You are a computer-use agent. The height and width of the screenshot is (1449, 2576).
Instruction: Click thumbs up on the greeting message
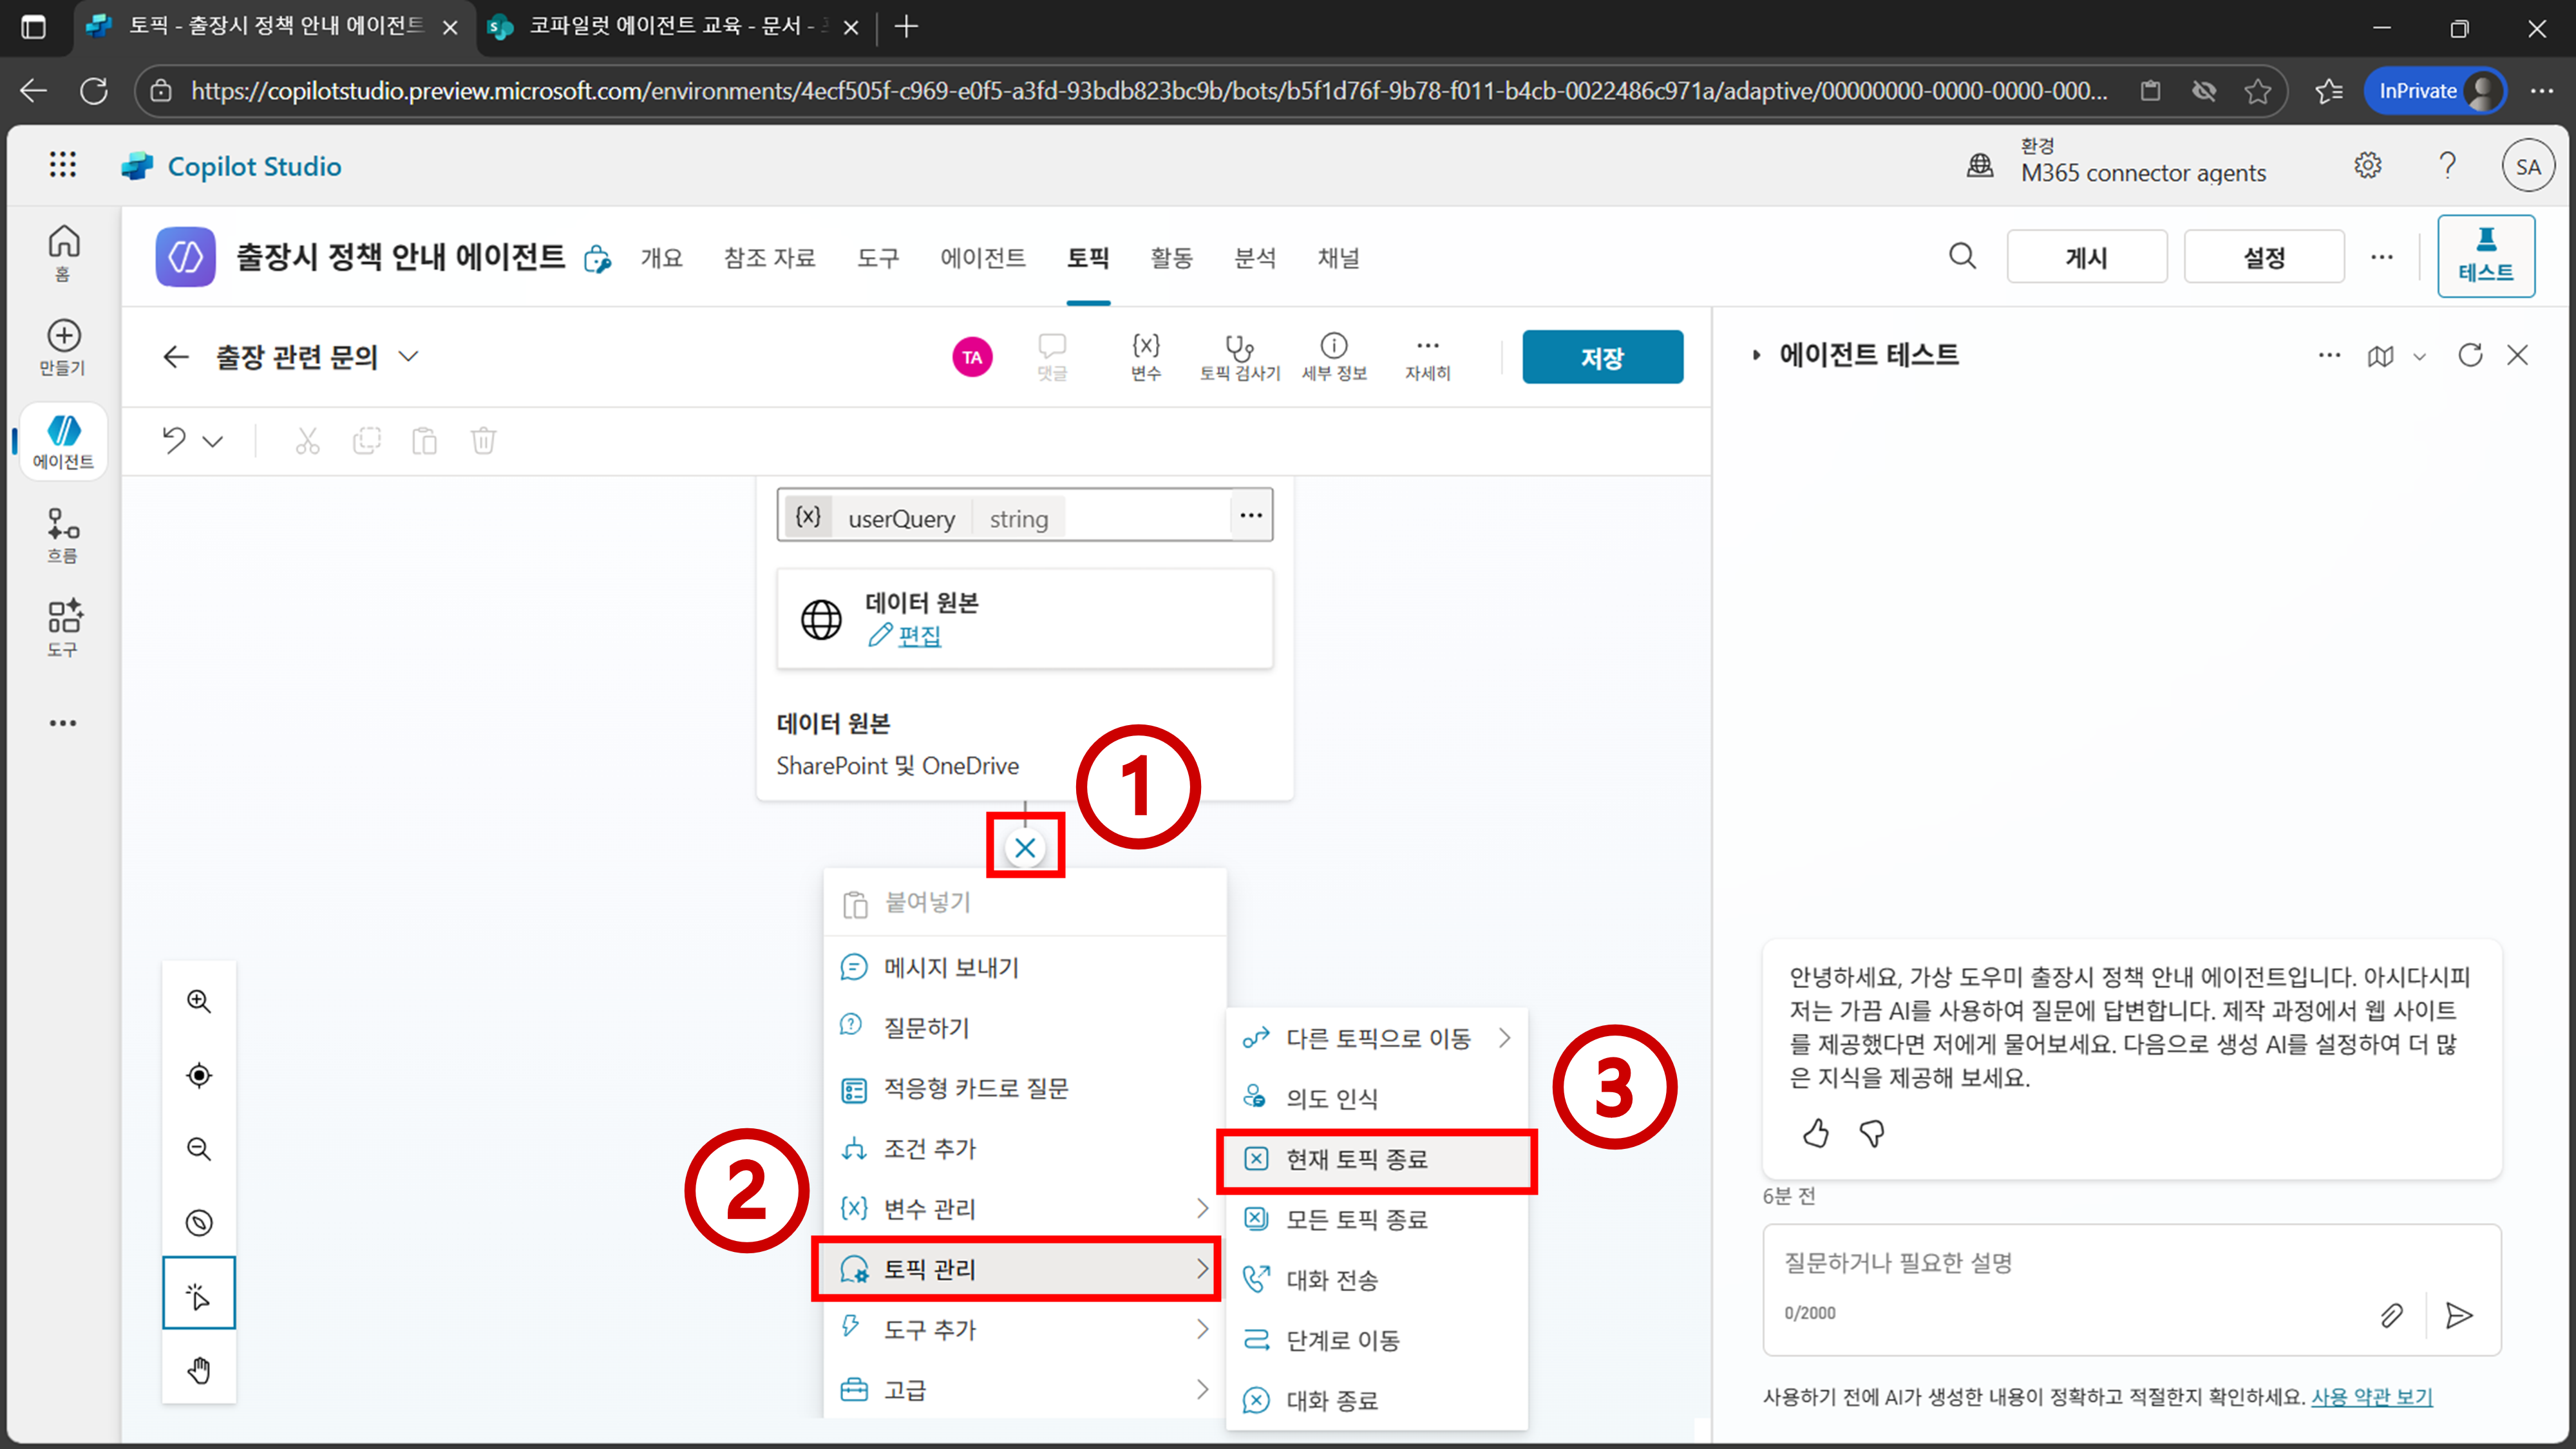pyautogui.click(x=1816, y=1133)
